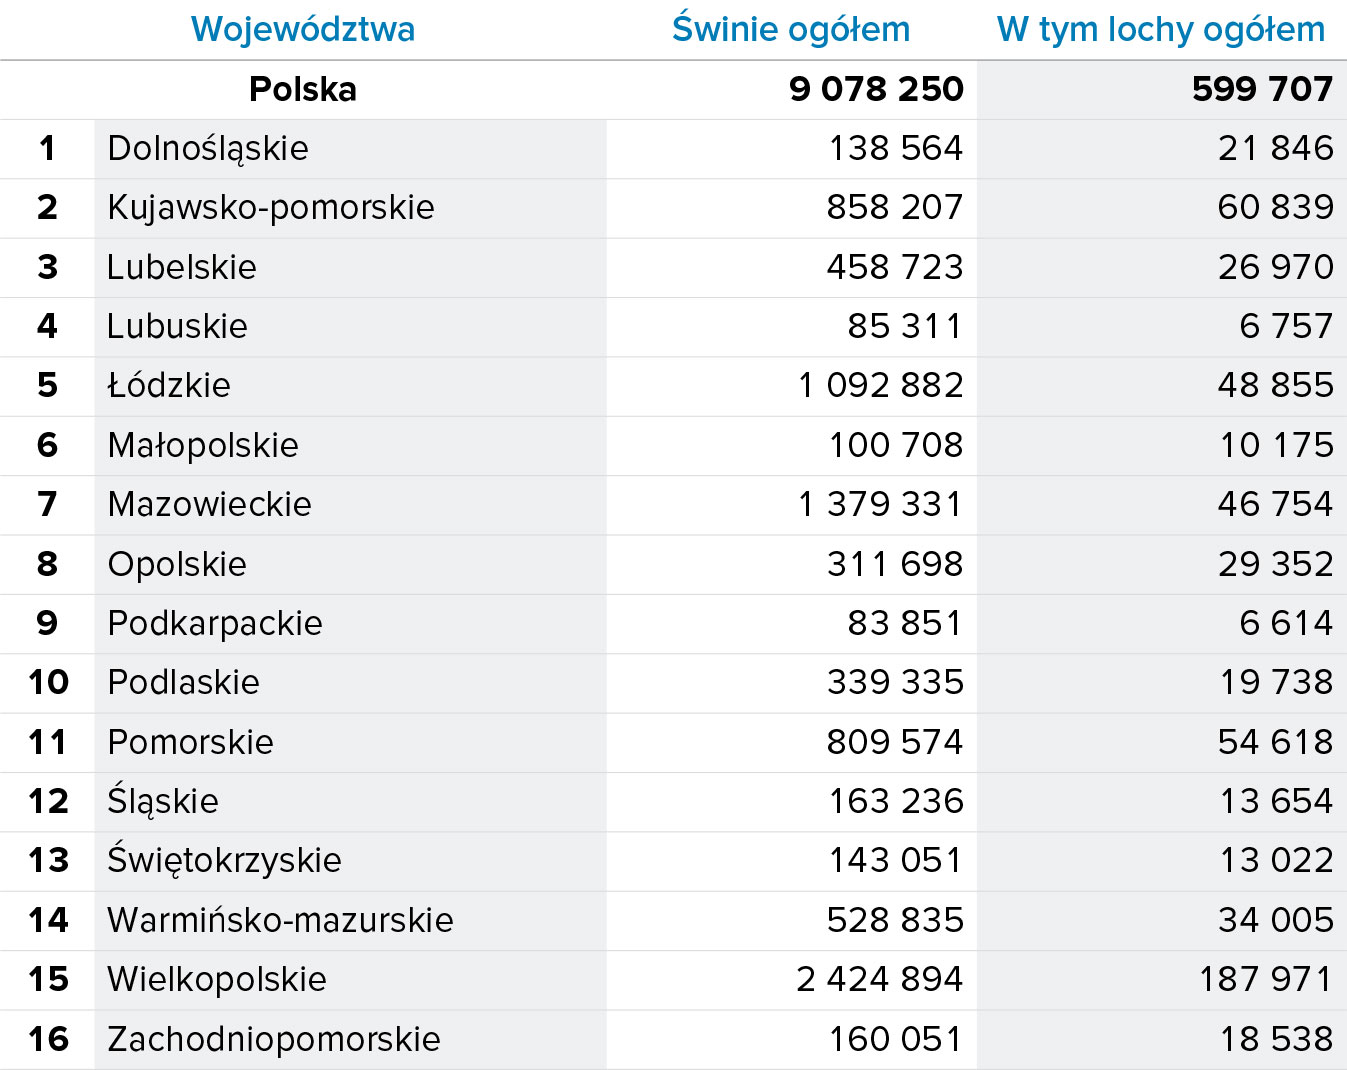This screenshot has height=1070, width=1347.
Task: Click the Województwa column header
Action: (x=303, y=29)
